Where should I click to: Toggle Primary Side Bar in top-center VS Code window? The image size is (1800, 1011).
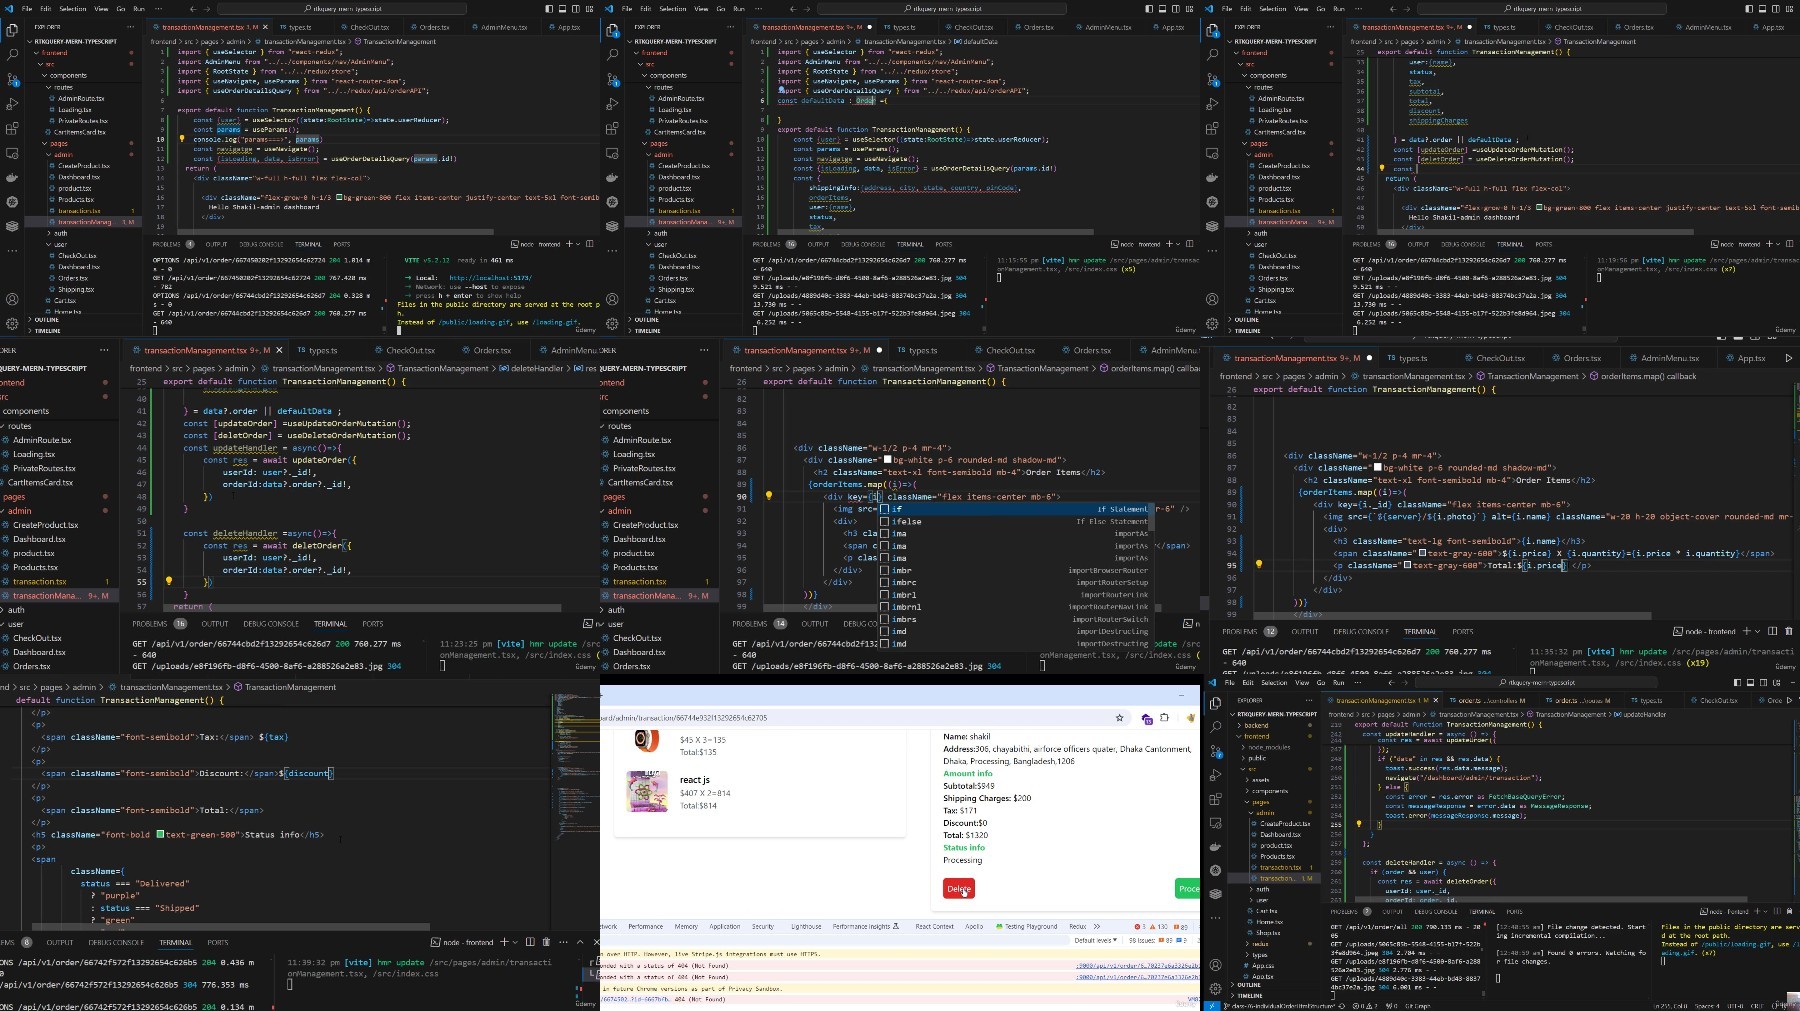click(1150, 8)
